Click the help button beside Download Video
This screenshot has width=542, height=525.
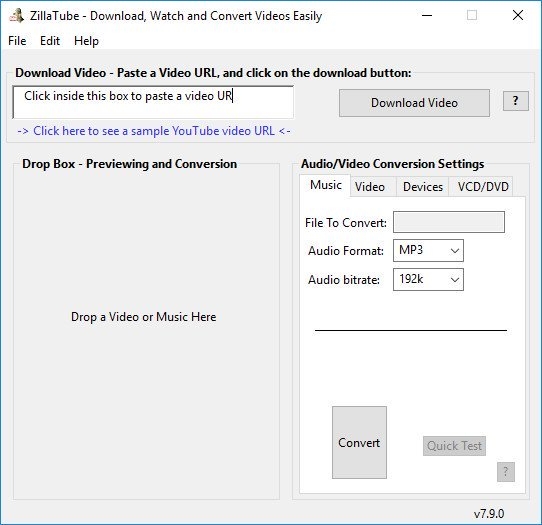pyautogui.click(x=515, y=101)
